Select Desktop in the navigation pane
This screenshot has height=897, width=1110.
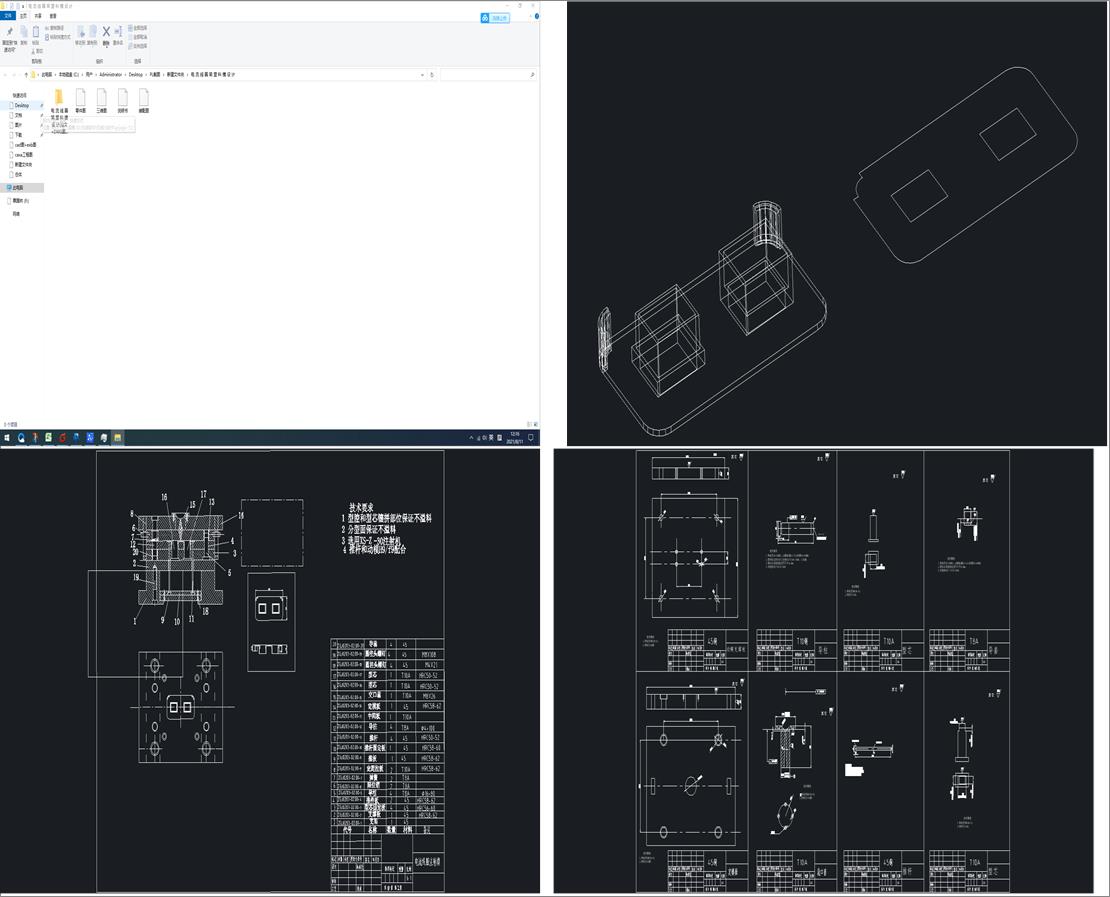pos(21,105)
